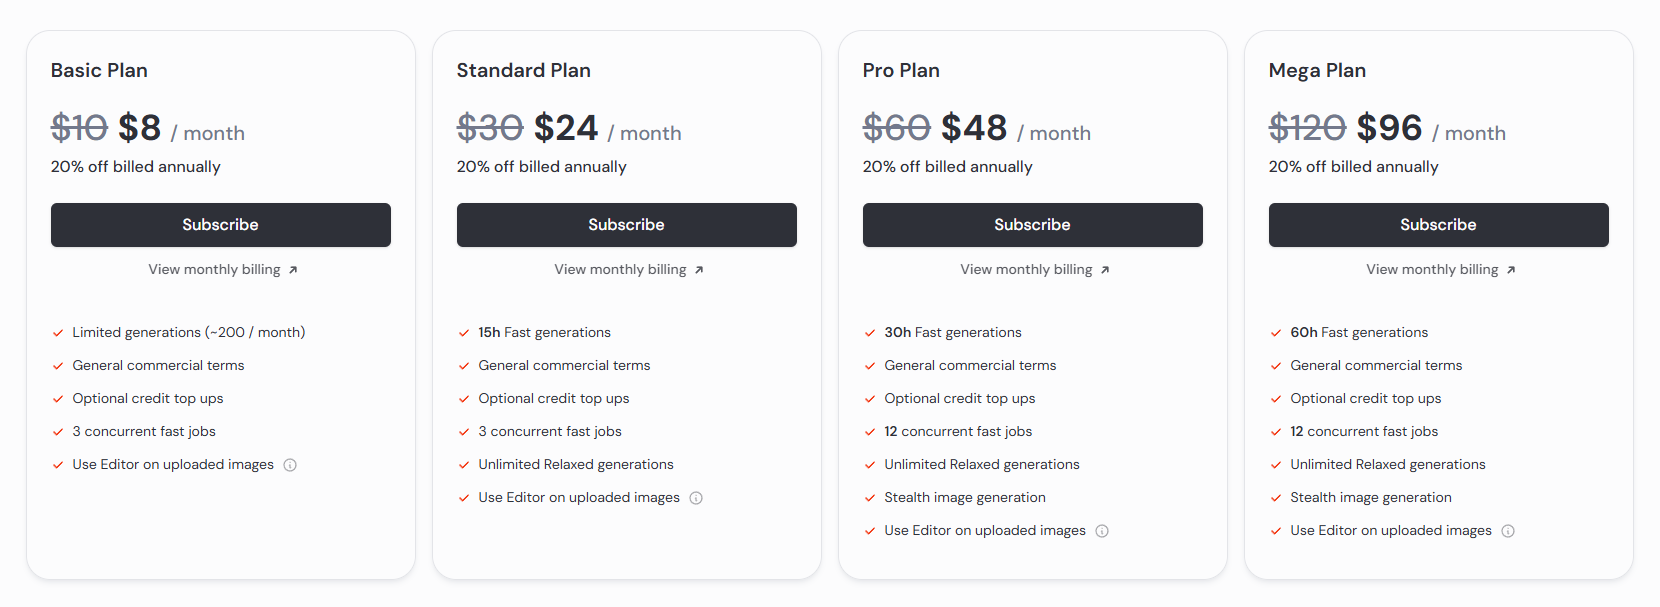This screenshot has height=607, width=1660.
Task: Subscribe to the Standard Plan
Action: (627, 225)
